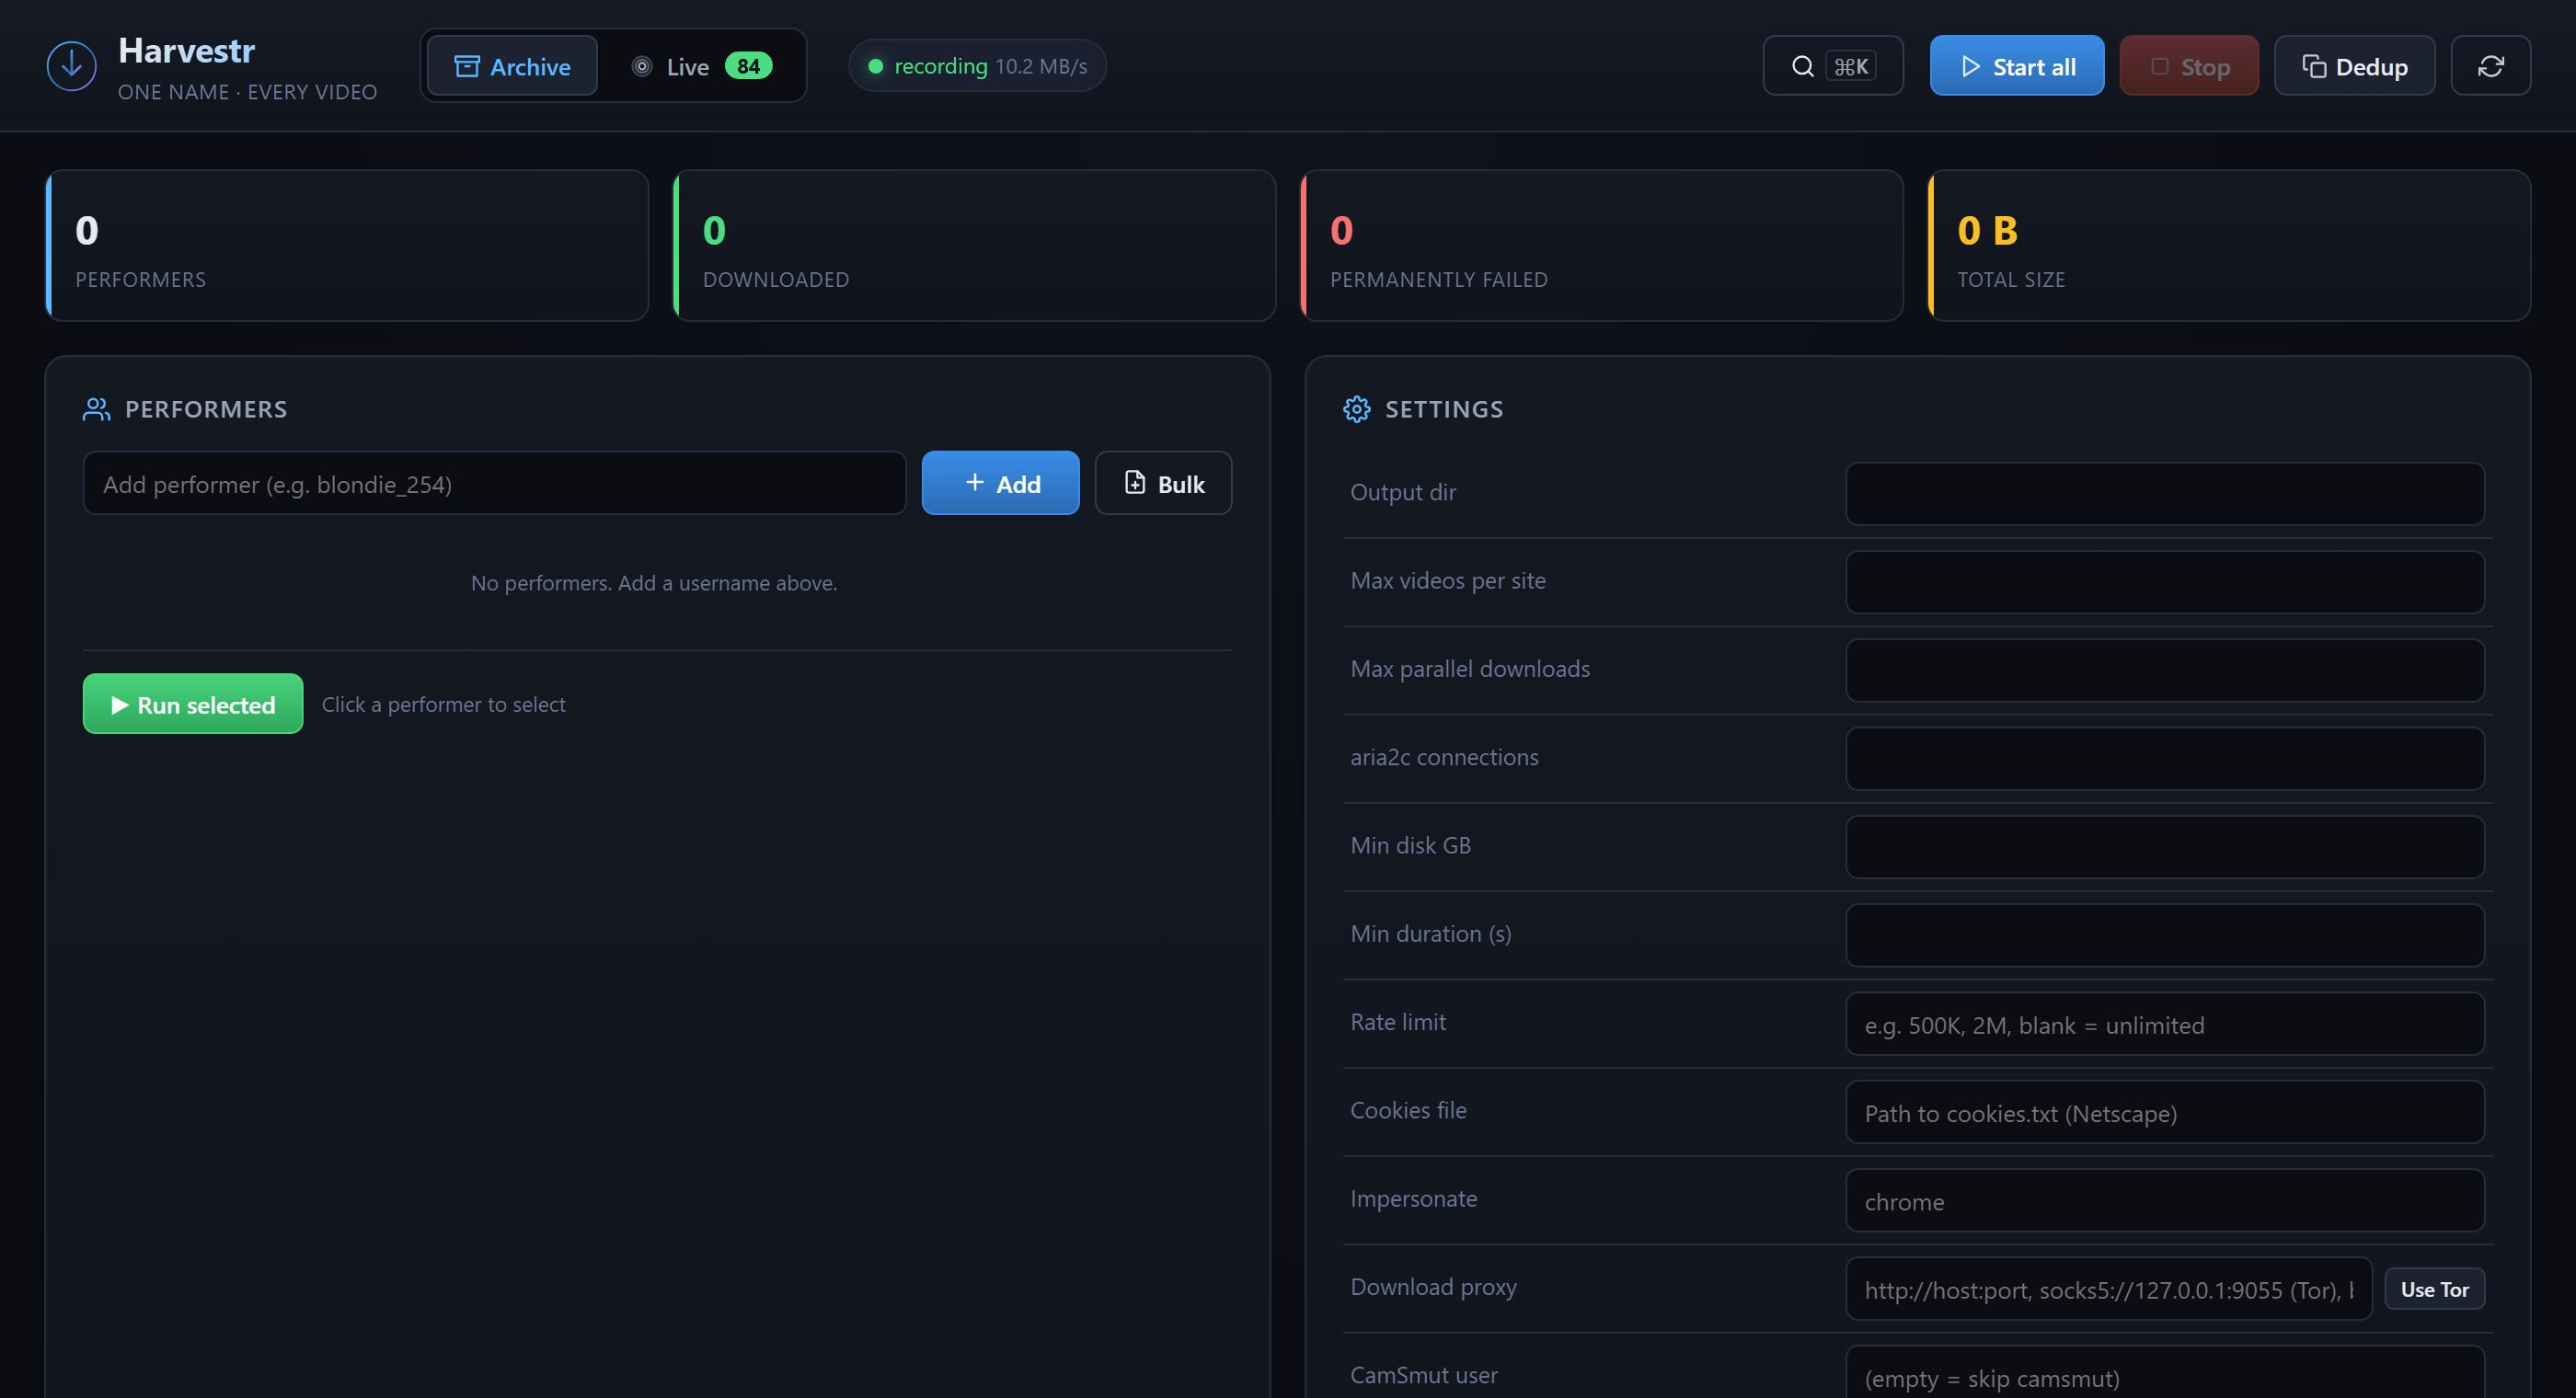Click the Stop button
This screenshot has width=2576, height=1398.
pyautogui.click(x=2189, y=66)
